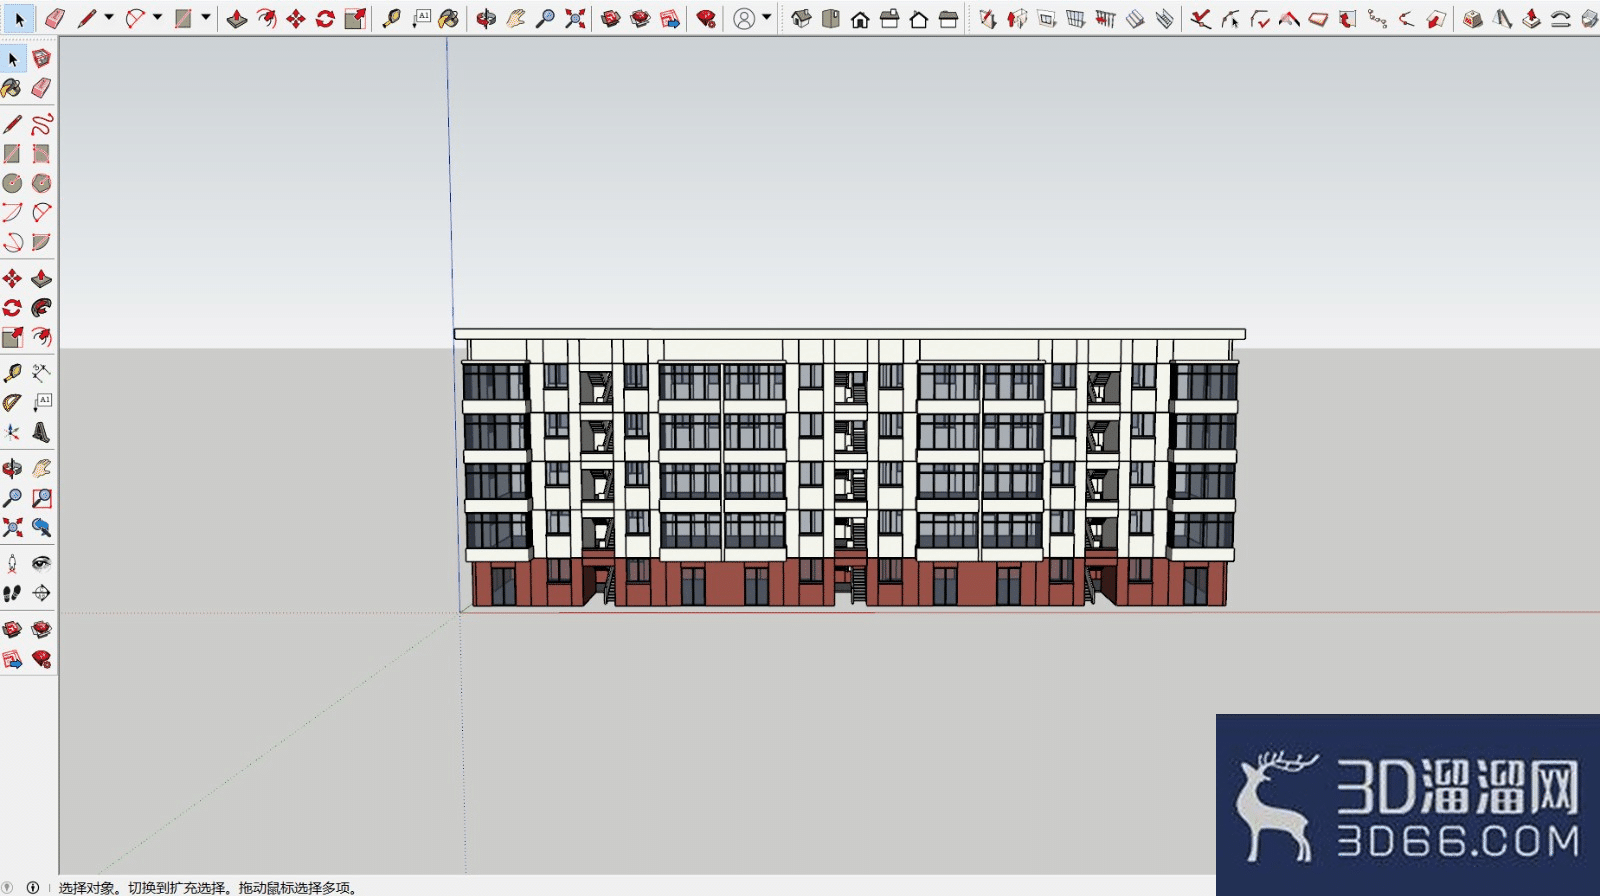Pick the 3D Text tool in left palette
The image size is (1600, 896).
coord(41,432)
